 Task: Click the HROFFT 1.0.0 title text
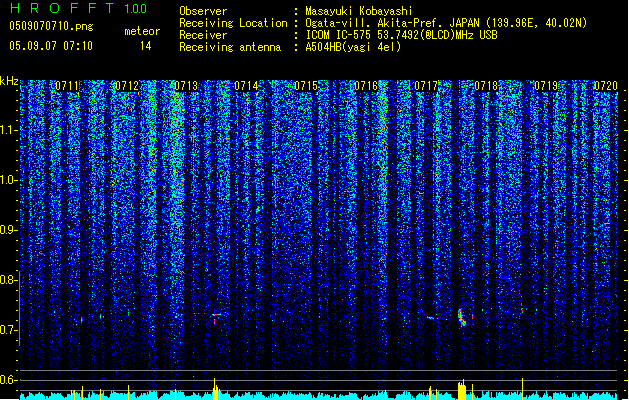(x=79, y=8)
